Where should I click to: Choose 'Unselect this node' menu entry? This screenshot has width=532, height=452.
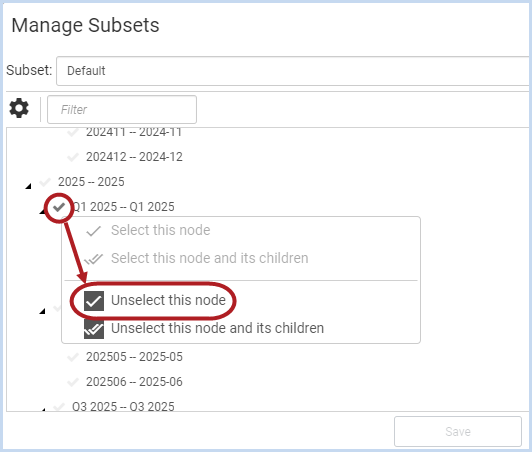click(x=168, y=300)
